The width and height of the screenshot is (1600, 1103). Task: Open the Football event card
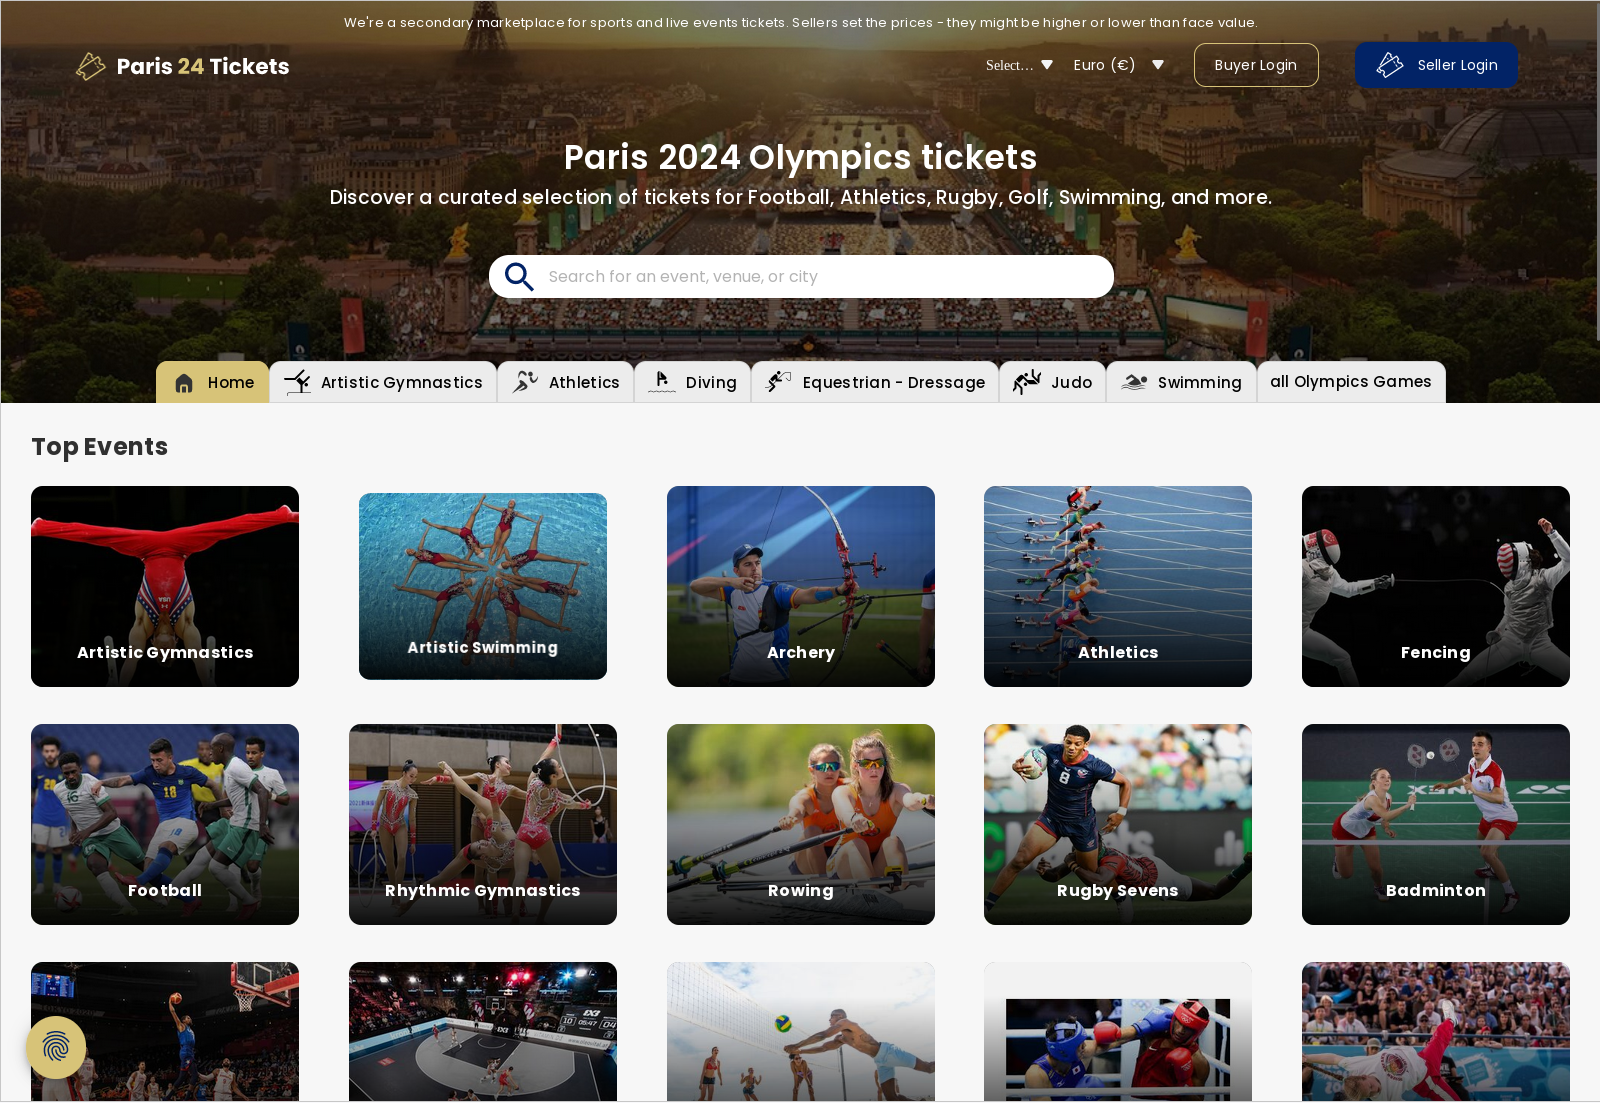pos(165,824)
